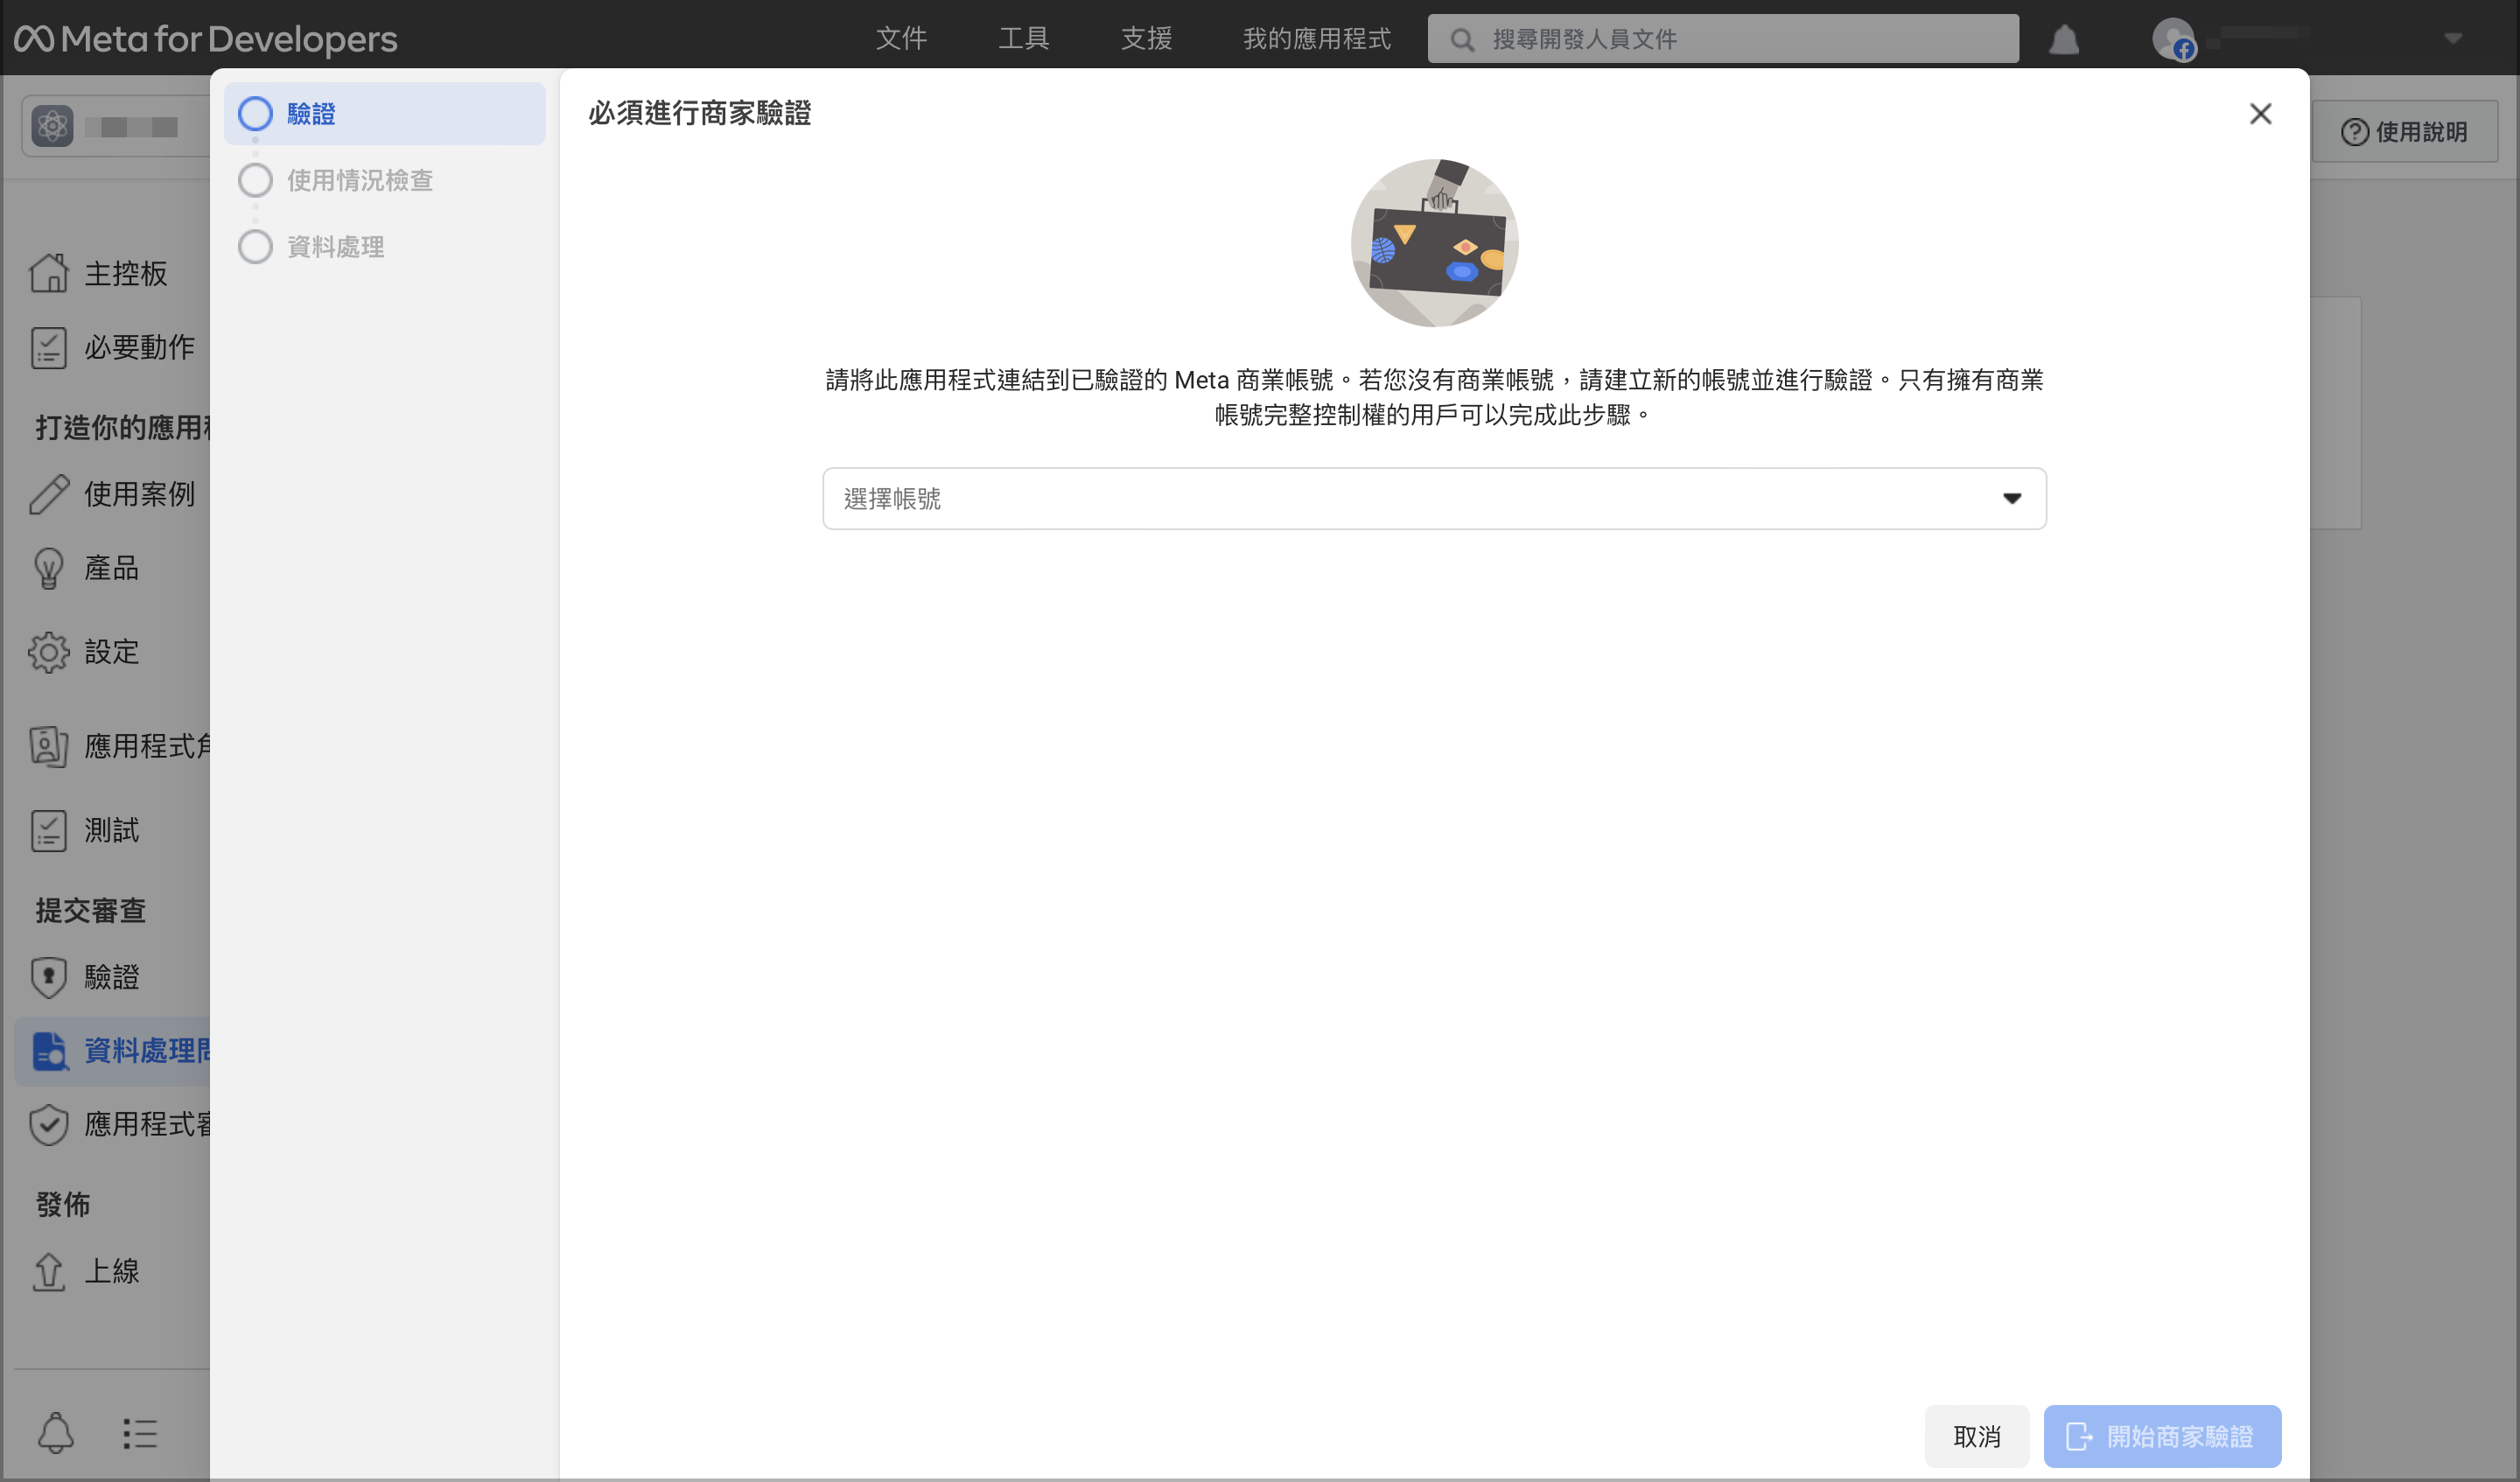
Task: Click the bell icon at sidebar bottom
Action: pos(56,1433)
